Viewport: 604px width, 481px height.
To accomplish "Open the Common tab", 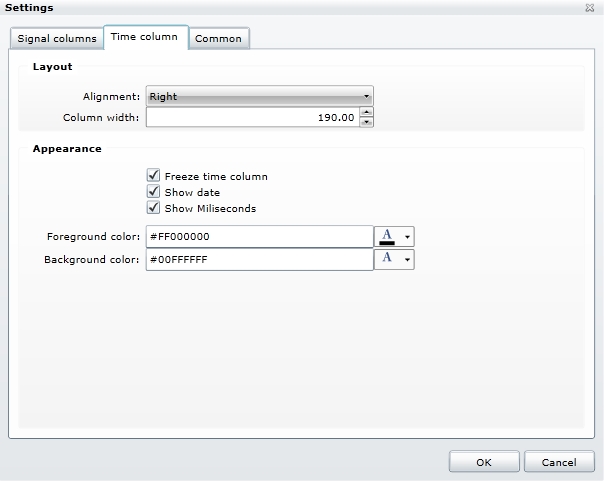I will click(x=217, y=39).
